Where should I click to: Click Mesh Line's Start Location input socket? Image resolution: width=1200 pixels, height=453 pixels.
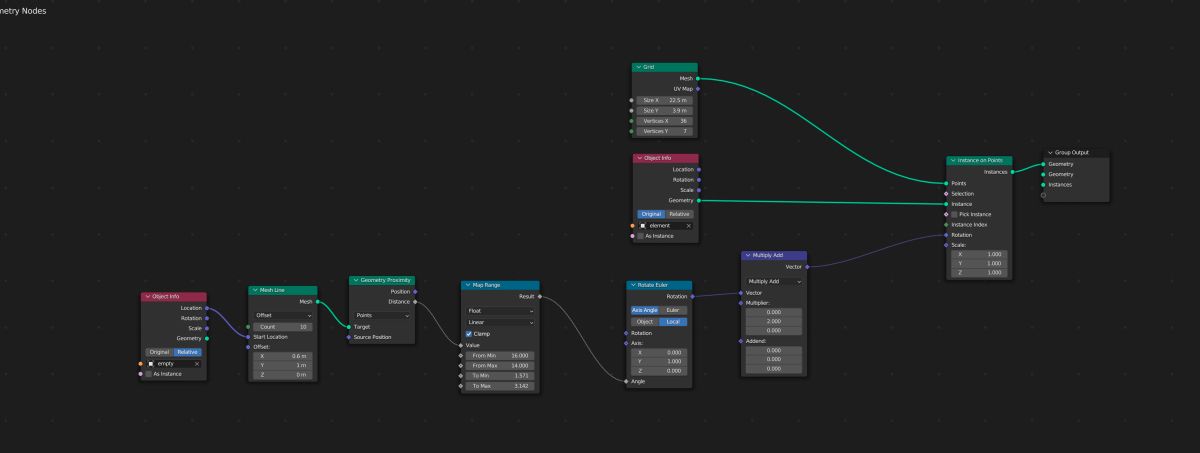point(248,337)
